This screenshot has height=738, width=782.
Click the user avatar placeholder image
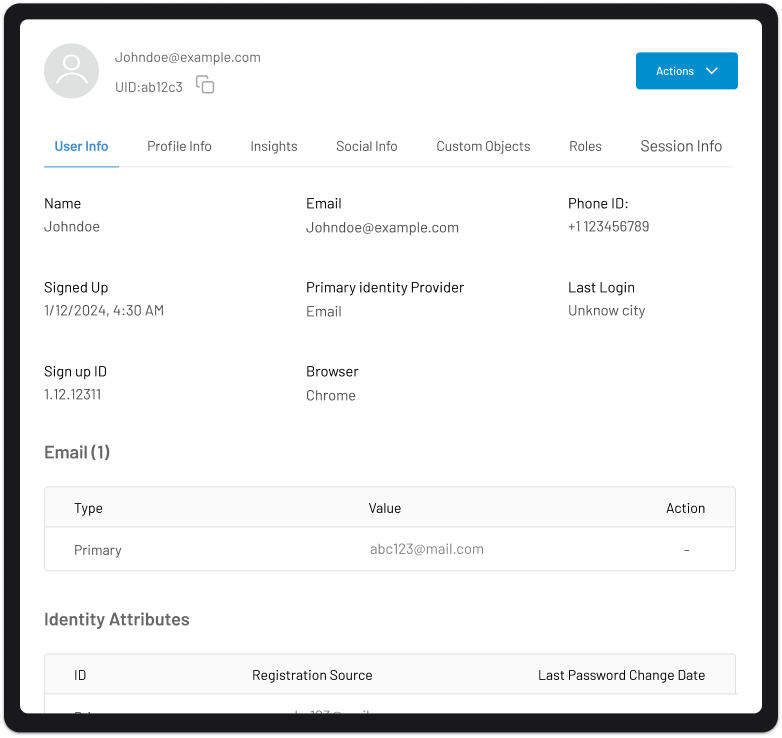pos(71,71)
